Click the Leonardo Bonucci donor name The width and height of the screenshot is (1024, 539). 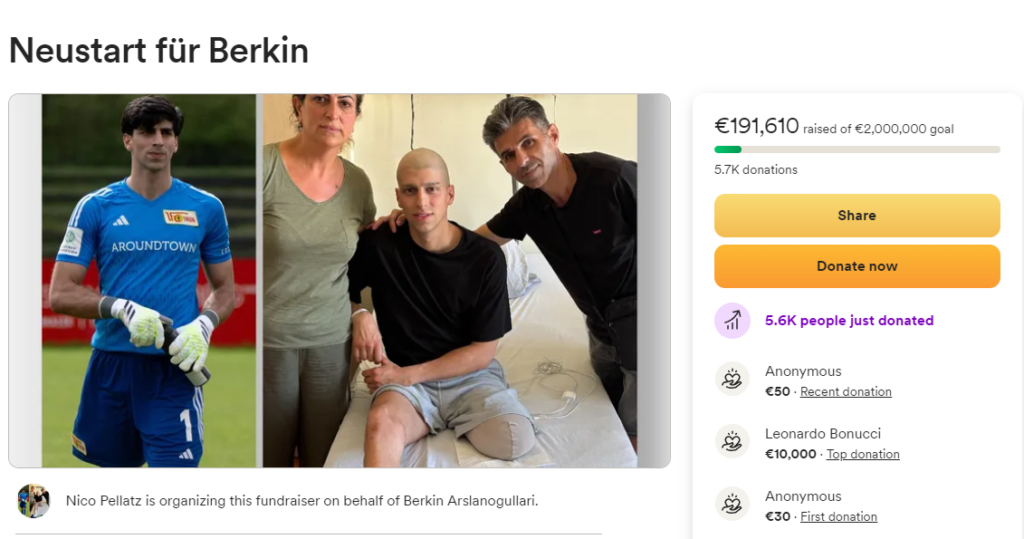click(x=823, y=434)
